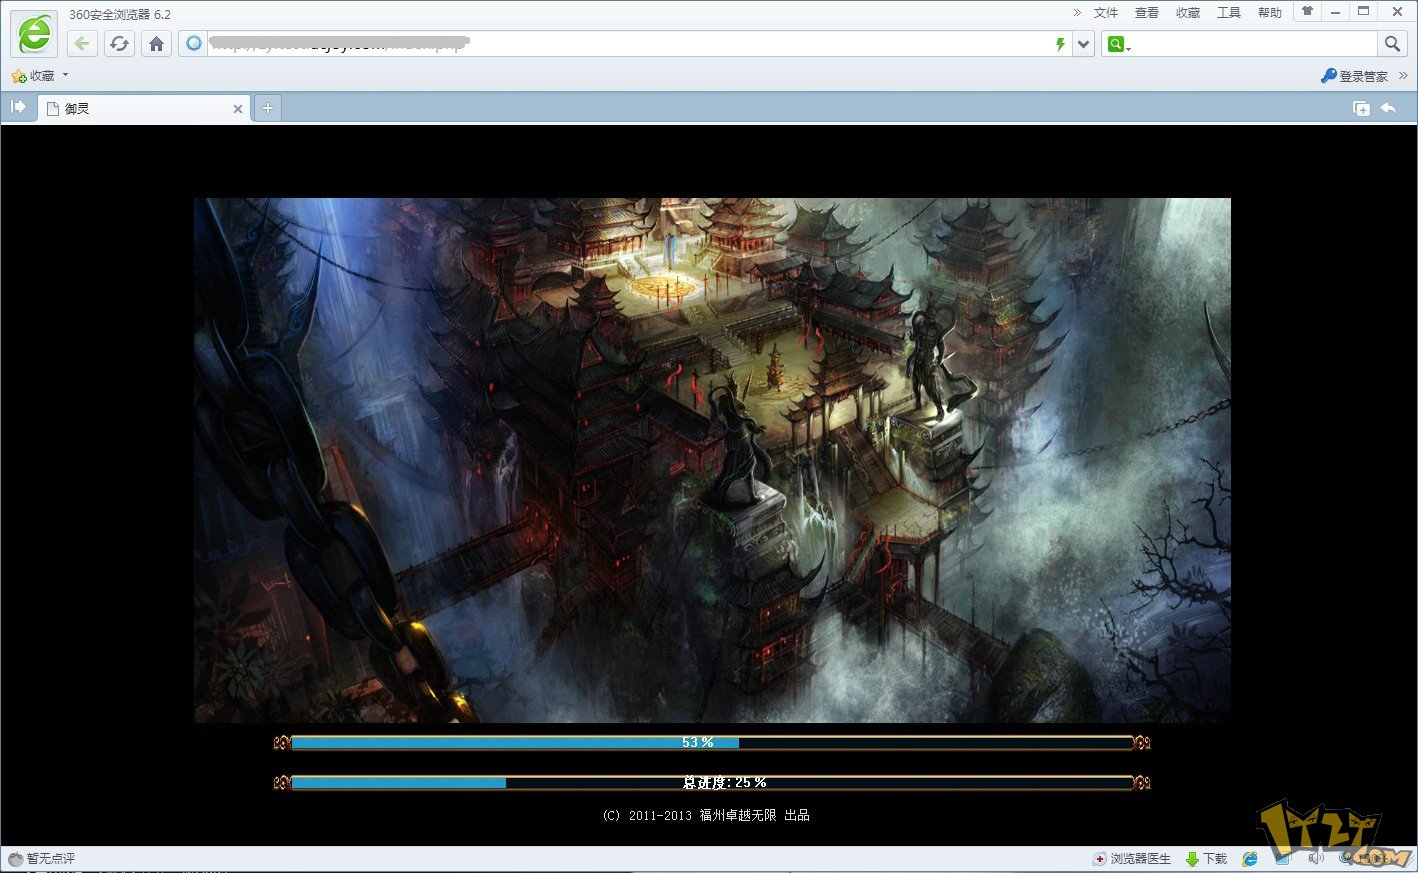This screenshot has height=873, width=1418.
Task: Open the 收藏 menu in menu bar
Action: tap(1188, 13)
